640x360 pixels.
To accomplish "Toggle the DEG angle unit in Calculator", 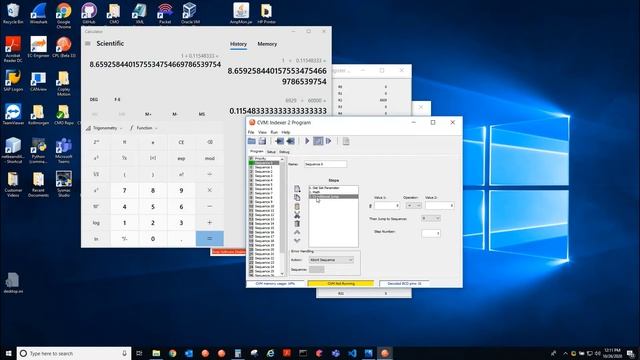I will coord(93,100).
